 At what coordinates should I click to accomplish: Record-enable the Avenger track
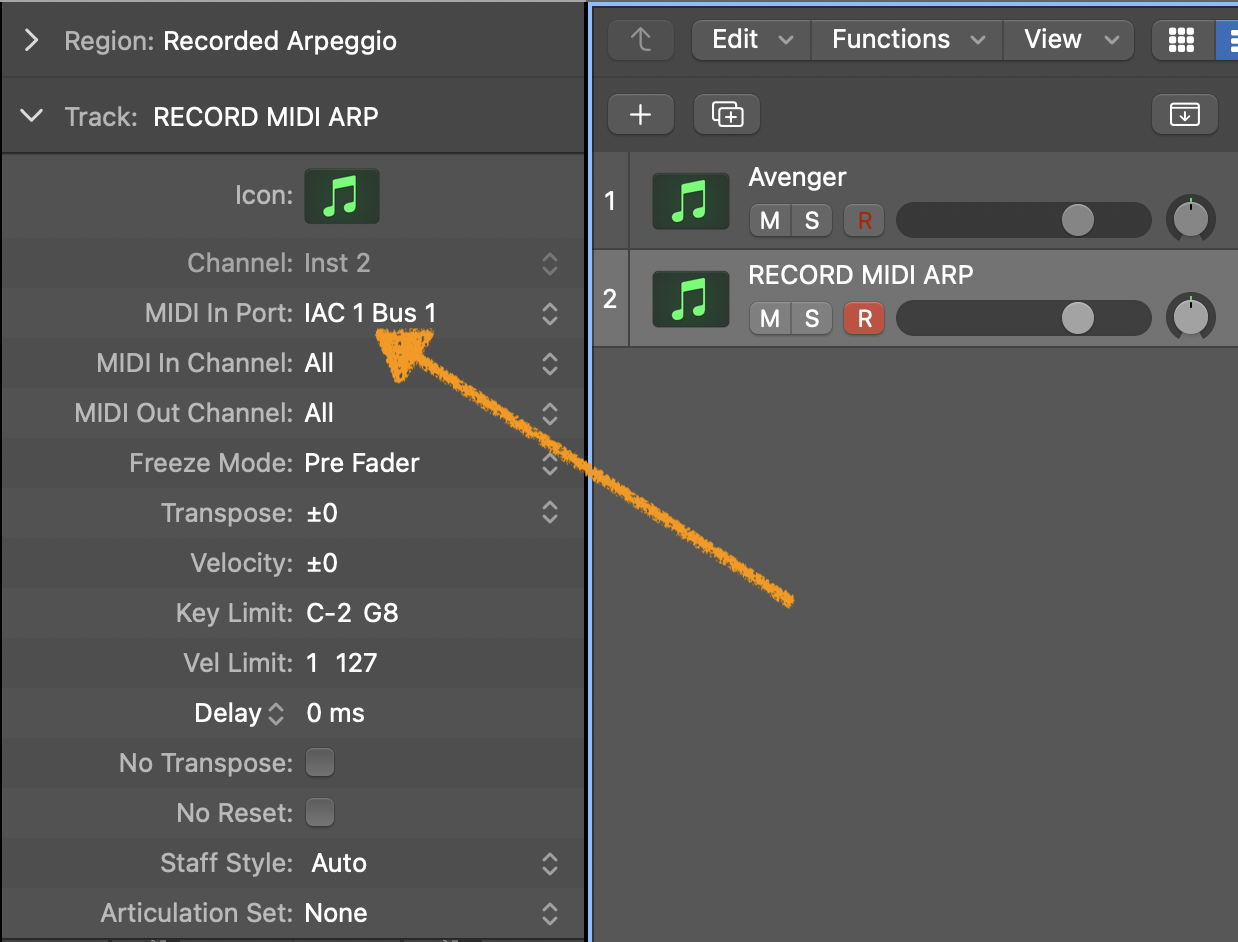pyautogui.click(x=864, y=221)
